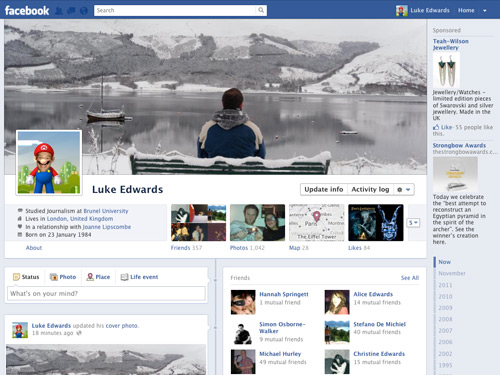Click the search magnifier icon
This screenshot has height=375, width=500.
point(261,10)
